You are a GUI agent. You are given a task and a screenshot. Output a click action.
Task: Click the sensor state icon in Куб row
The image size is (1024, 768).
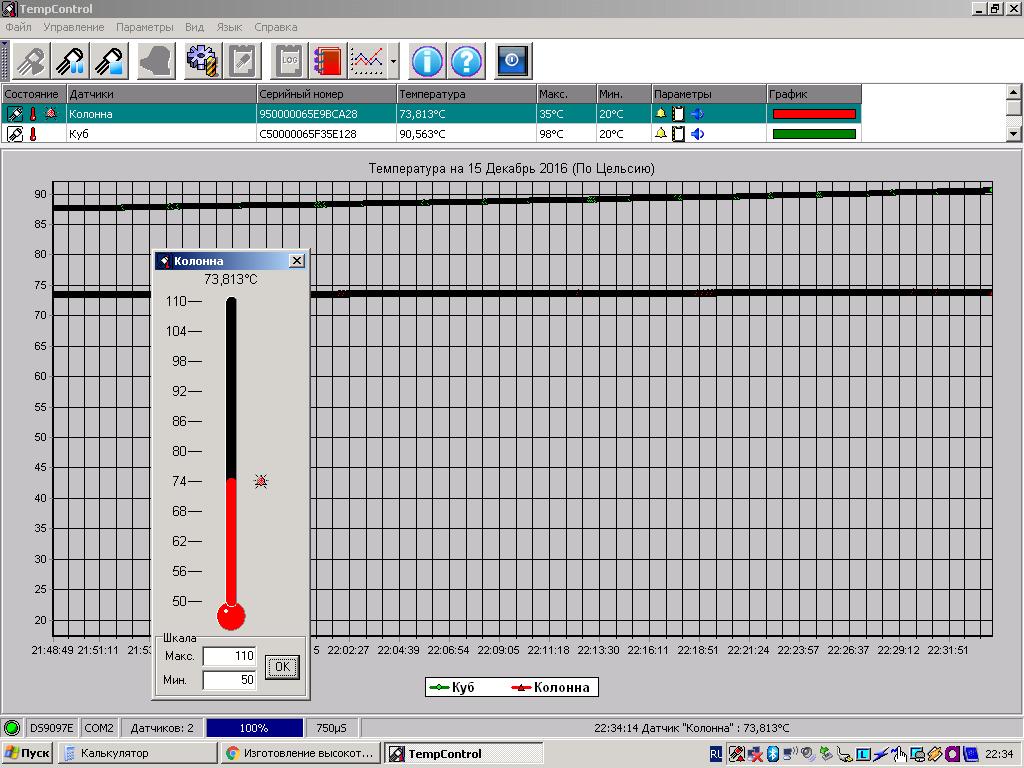14,134
